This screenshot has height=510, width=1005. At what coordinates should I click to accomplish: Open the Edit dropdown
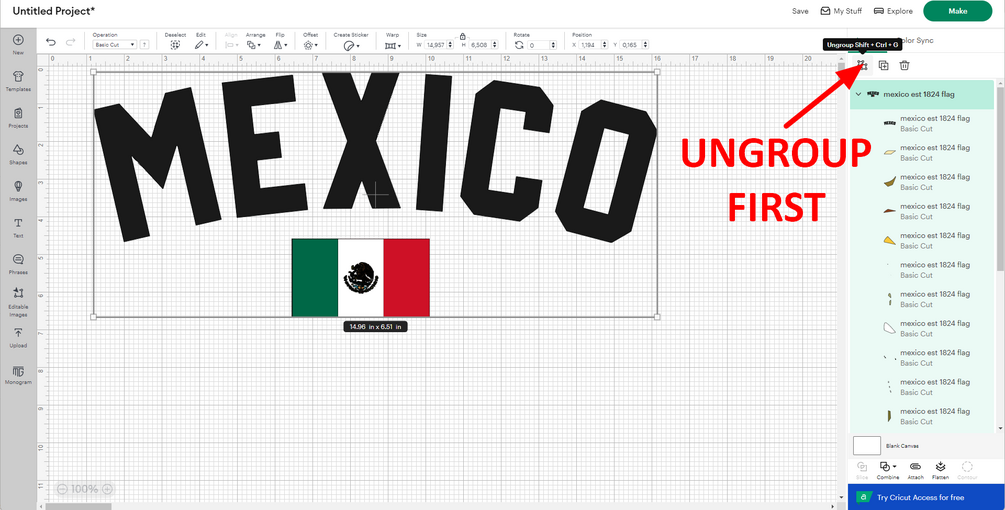click(202, 45)
